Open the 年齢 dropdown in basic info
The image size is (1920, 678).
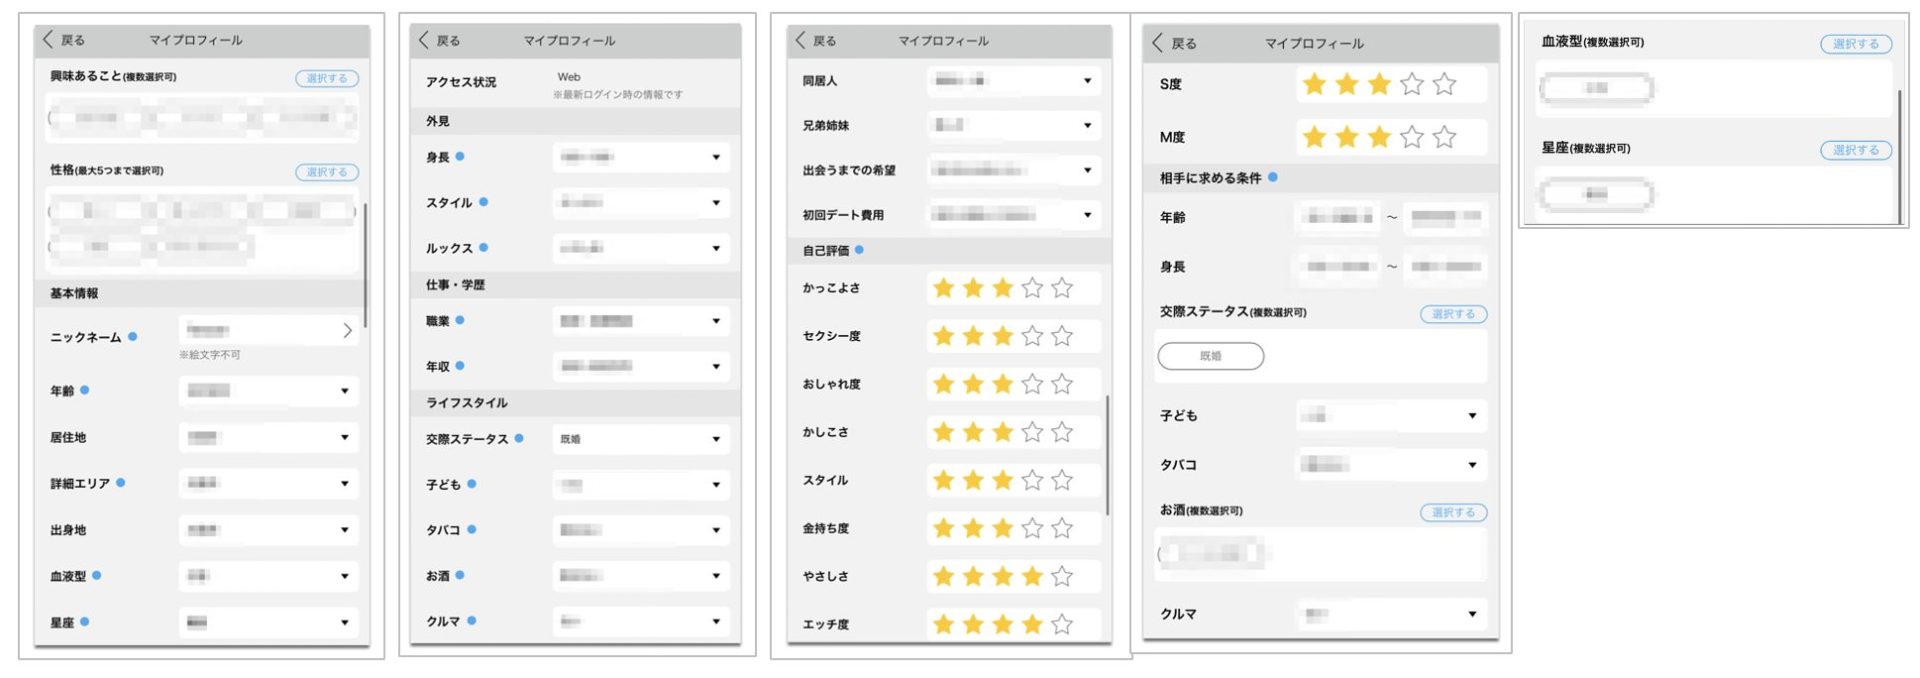268,391
